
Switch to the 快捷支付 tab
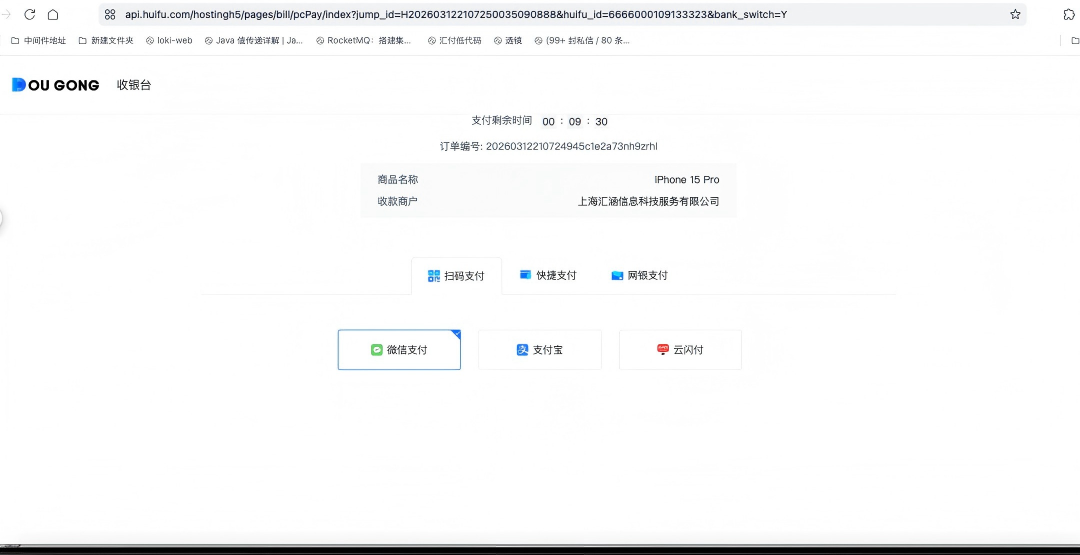[x=548, y=275]
